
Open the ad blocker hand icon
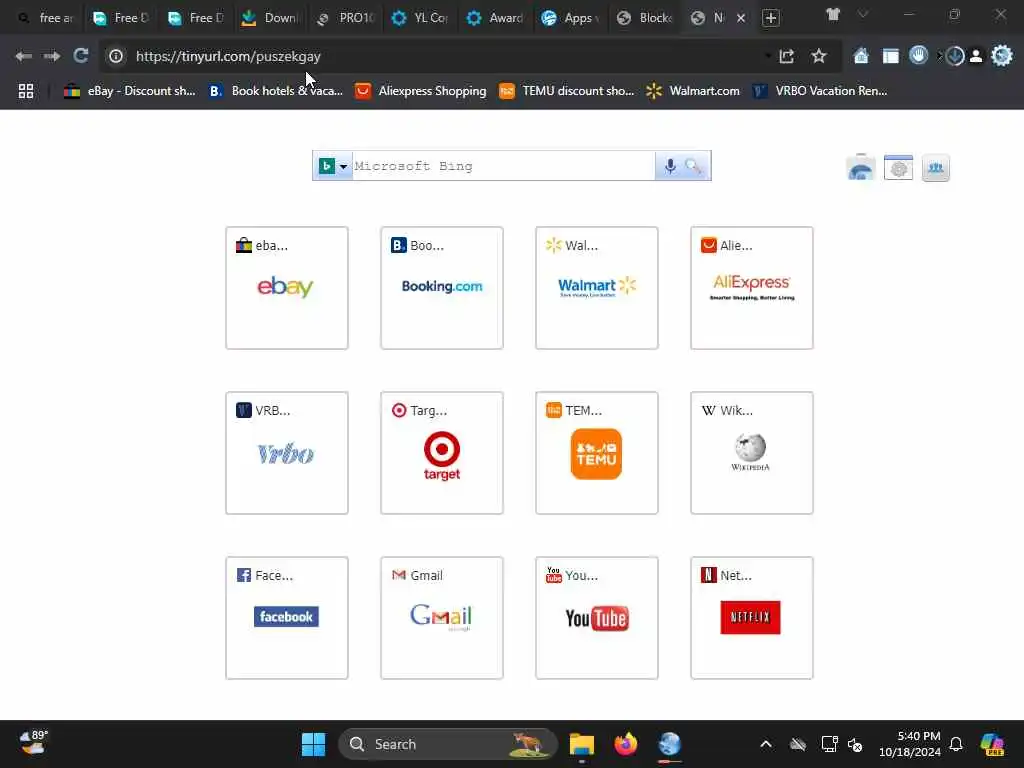click(918, 56)
